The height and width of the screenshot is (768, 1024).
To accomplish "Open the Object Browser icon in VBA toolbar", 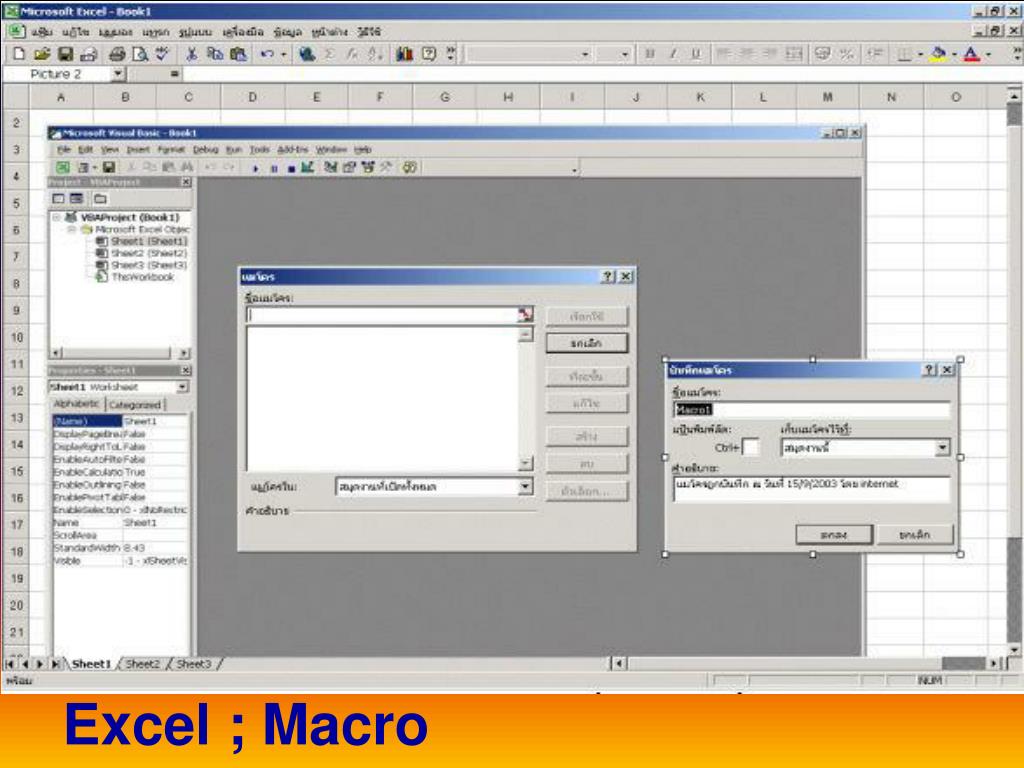I will tap(368, 167).
